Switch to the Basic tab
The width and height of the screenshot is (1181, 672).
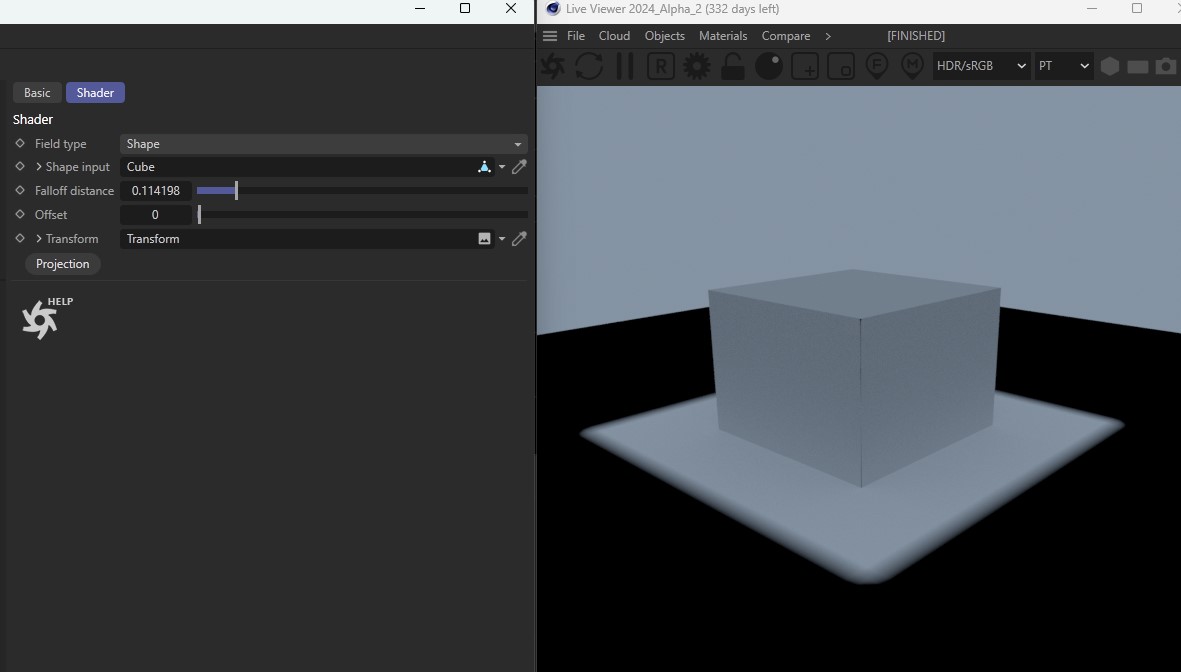[37, 93]
